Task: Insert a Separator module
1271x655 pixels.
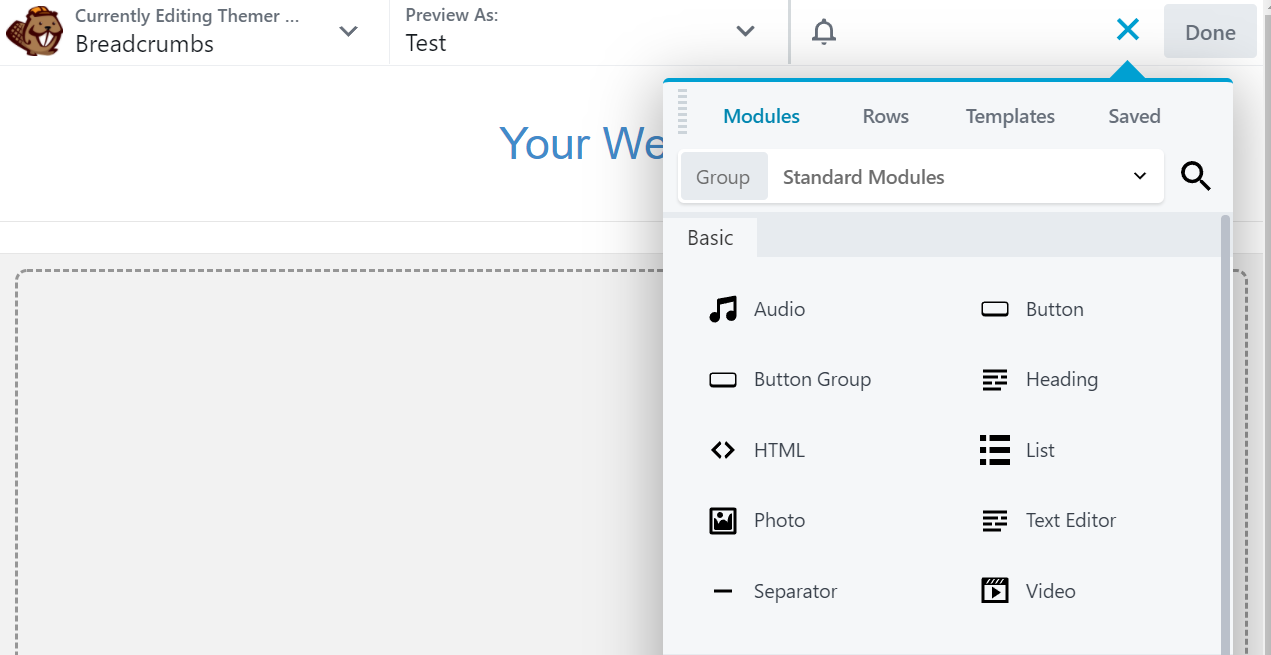Action: [x=795, y=590]
